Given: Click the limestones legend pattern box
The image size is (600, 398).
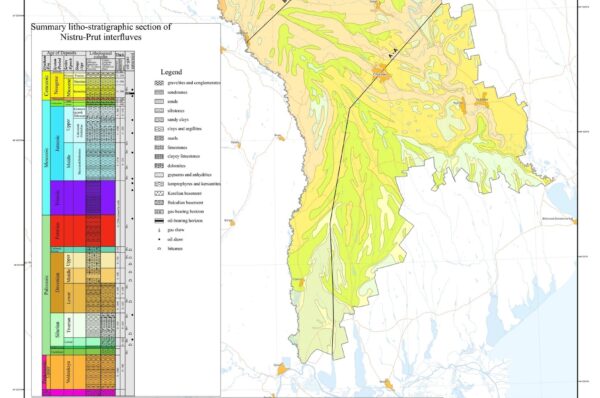Looking at the screenshot, I should tap(159, 147).
